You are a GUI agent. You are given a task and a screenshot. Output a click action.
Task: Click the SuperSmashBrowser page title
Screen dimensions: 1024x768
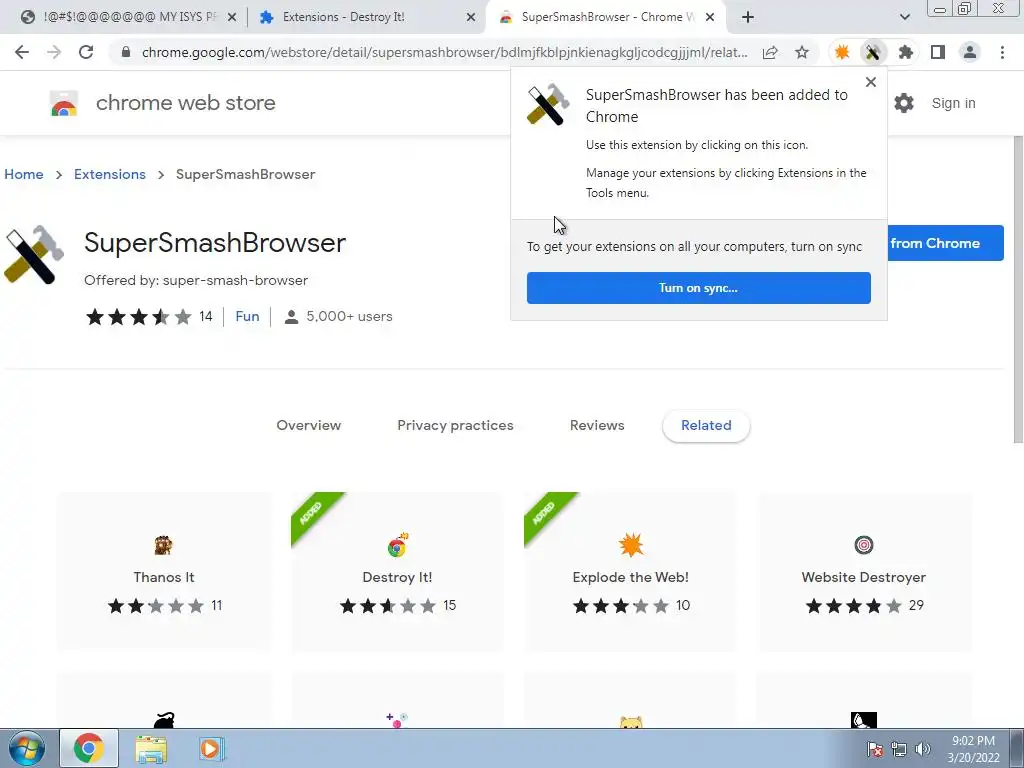tap(215, 243)
